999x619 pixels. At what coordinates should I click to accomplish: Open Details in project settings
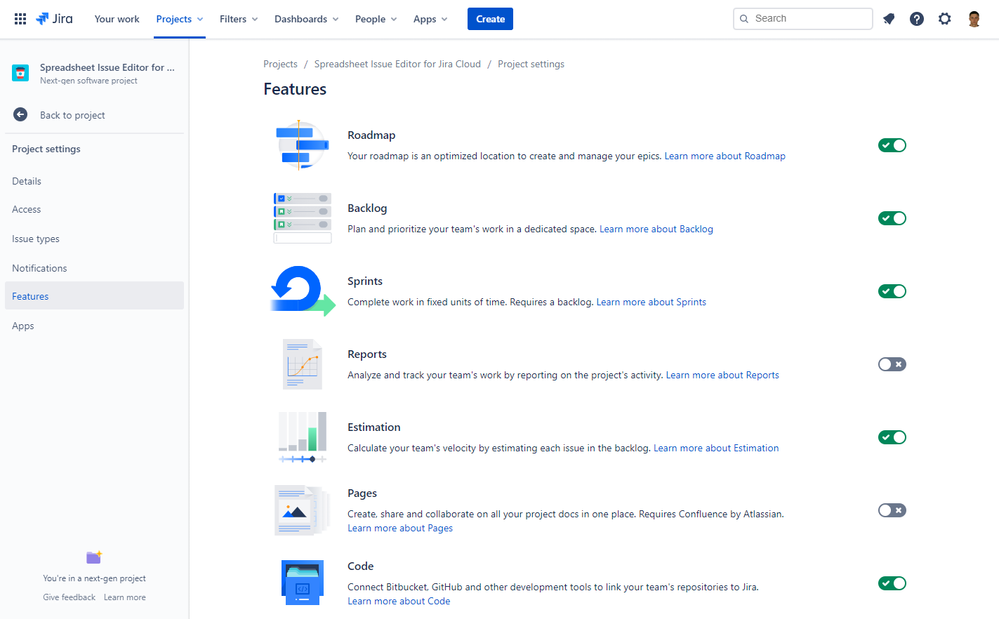(94, 181)
